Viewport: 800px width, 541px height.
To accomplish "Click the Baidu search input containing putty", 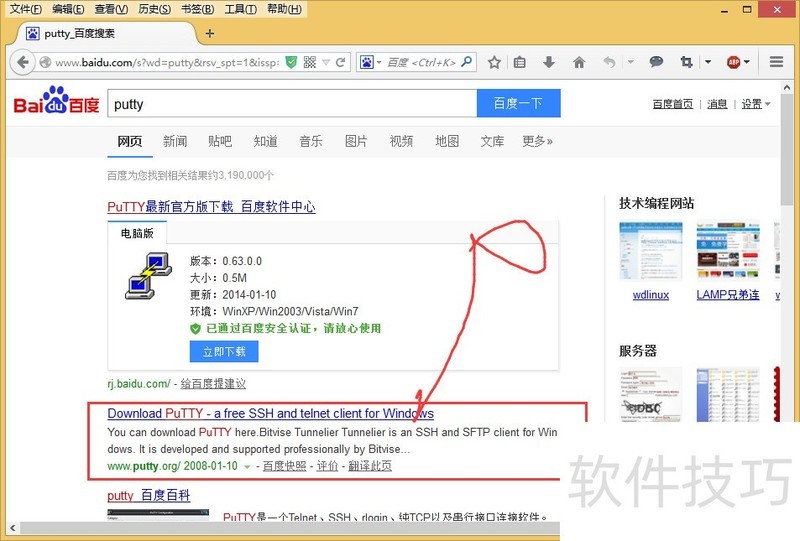I will 292,104.
